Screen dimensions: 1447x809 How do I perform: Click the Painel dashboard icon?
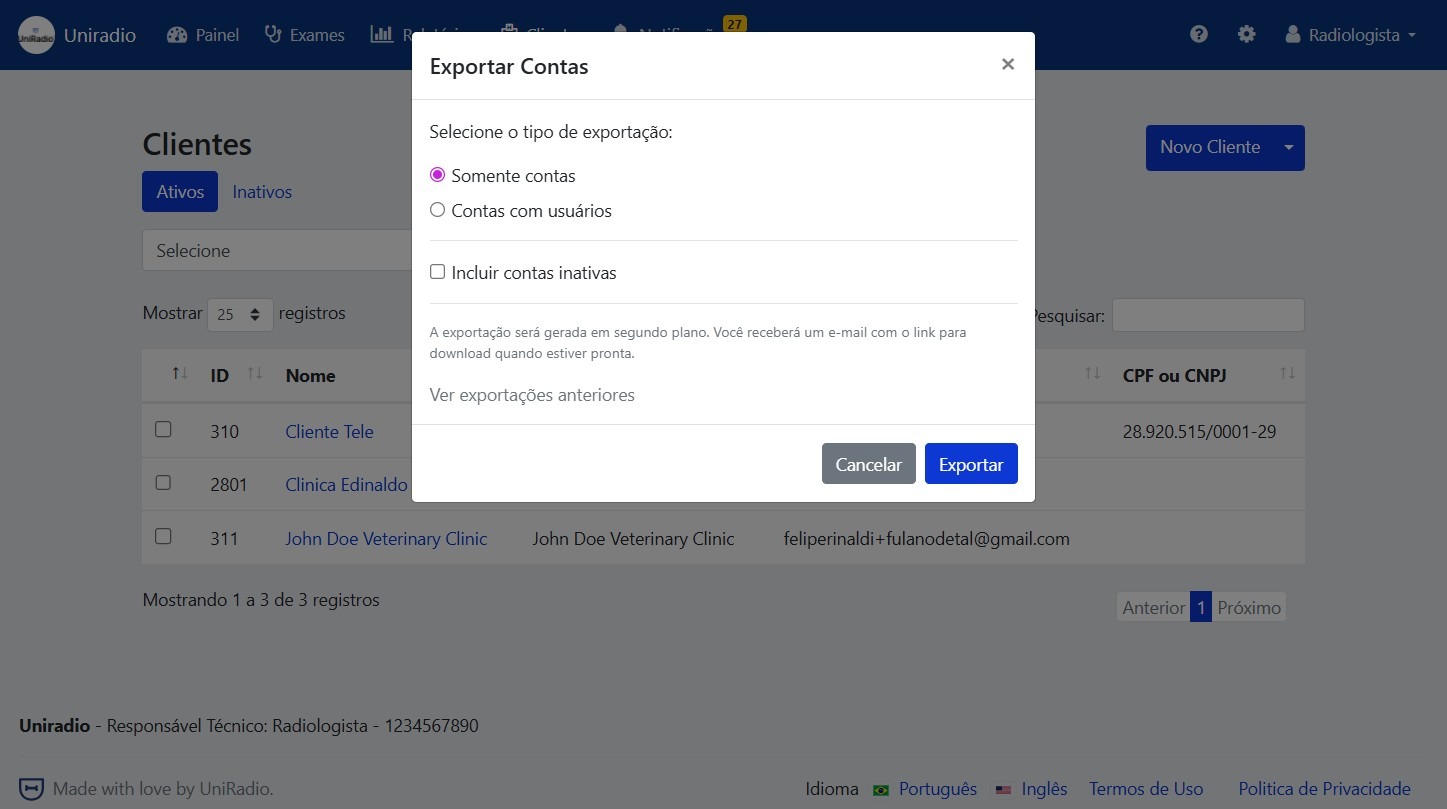coord(177,35)
